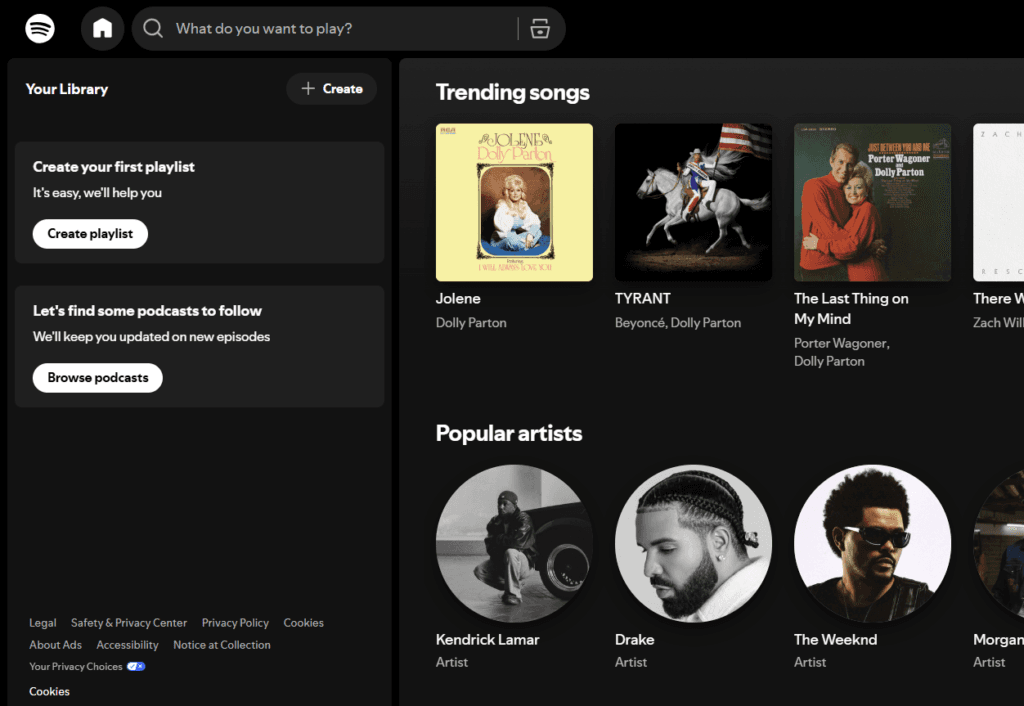Screen dimensions: 1024x706
Task: Click the Browse podcasts button
Action: coord(98,377)
